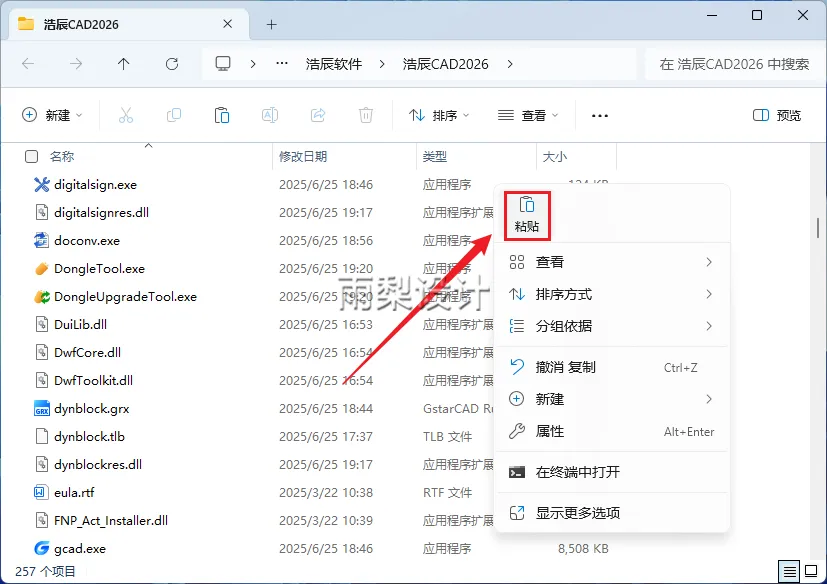827x584 pixels.
Task: Select DuiLib.dll file name
Action: pos(80,324)
